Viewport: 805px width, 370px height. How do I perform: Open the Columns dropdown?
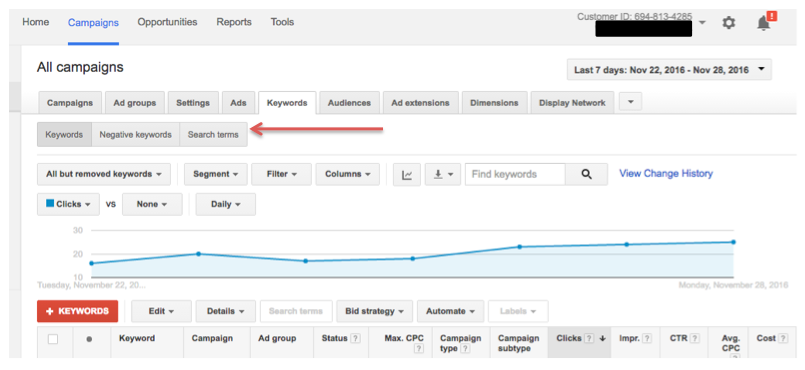pos(348,174)
